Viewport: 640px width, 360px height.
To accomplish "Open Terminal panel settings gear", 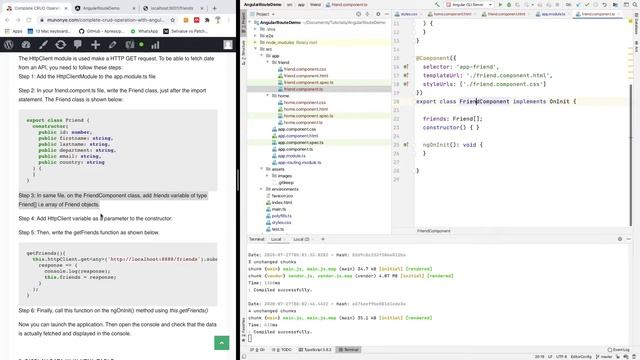I will tap(620, 239).
